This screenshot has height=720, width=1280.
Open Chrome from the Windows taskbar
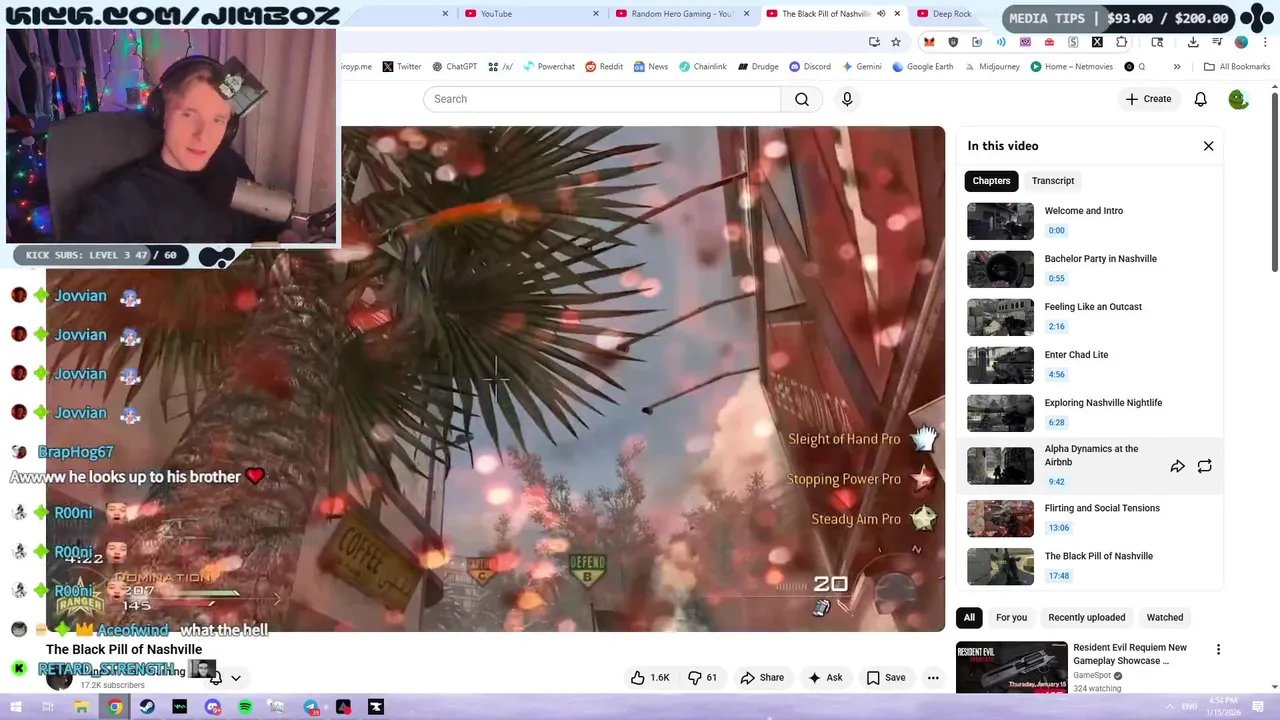(115, 707)
